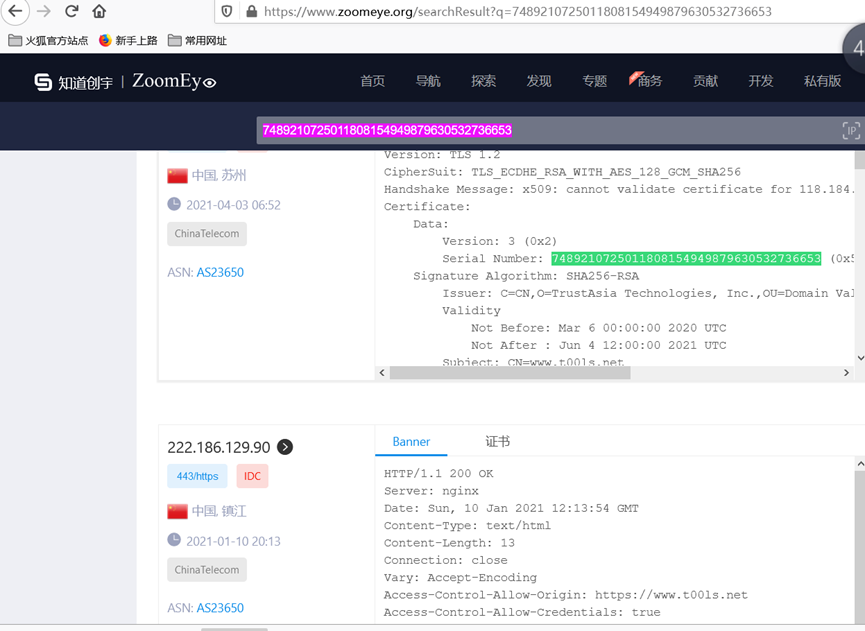The width and height of the screenshot is (865, 631).
Task: Click the ZoomEye logo
Action: pyautogui.click(x=125, y=81)
